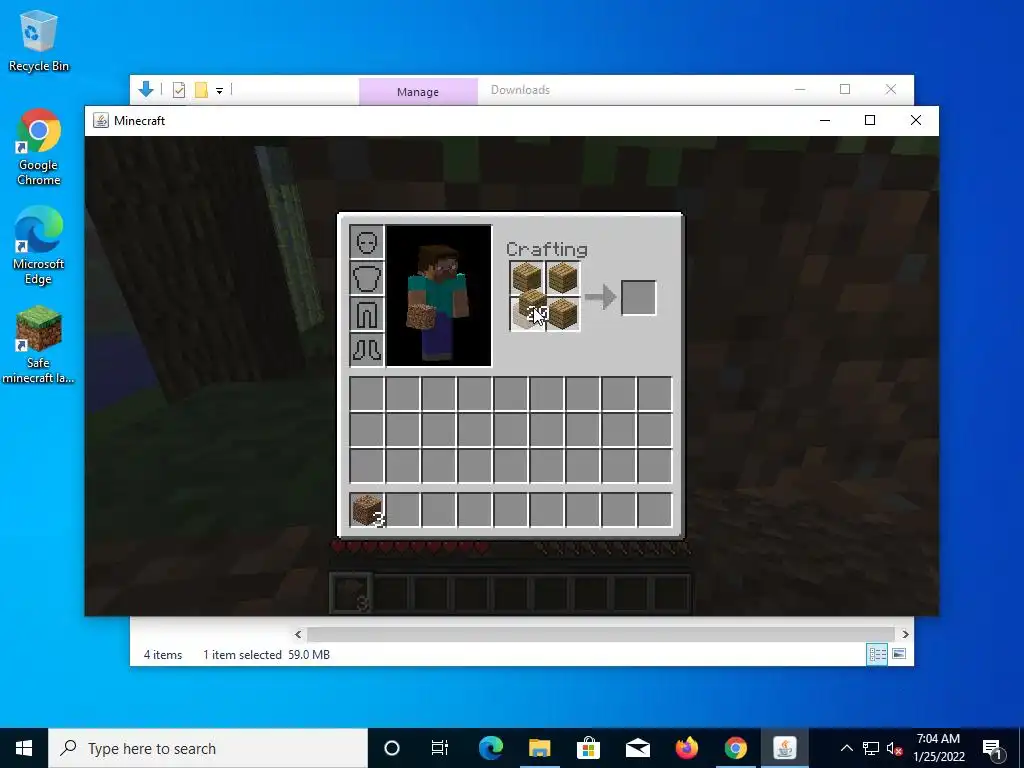Image resolution: width=1024 pixels, height=768 pixels.
Task: Show hidden system tray icons
Action: (x=846, y=748)
